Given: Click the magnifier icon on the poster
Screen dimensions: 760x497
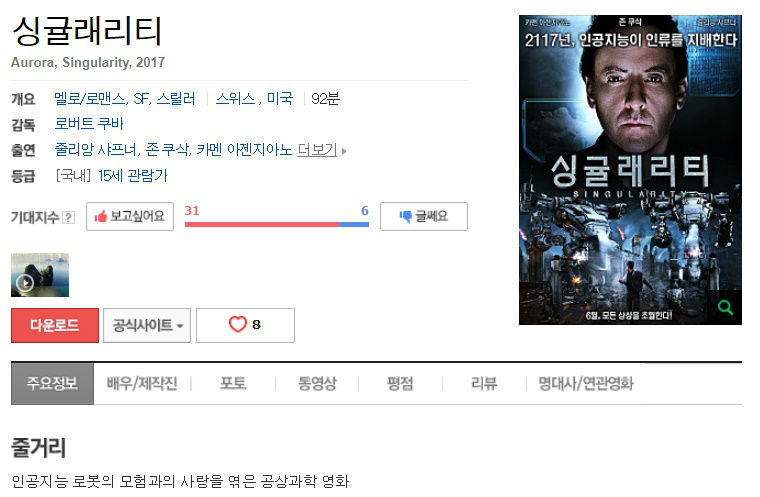Looking at the screenshot, I should point(725,307).
